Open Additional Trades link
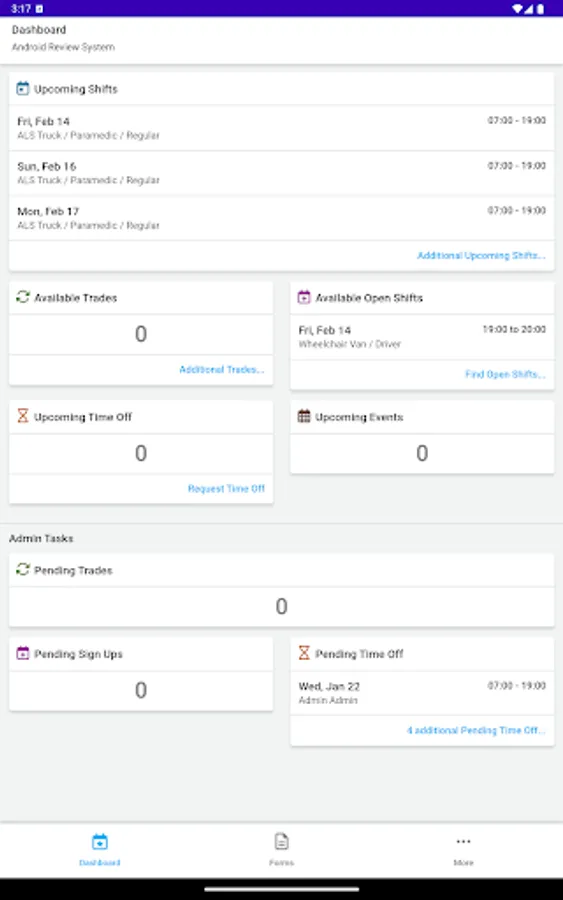563x900 pixels. 222,370
